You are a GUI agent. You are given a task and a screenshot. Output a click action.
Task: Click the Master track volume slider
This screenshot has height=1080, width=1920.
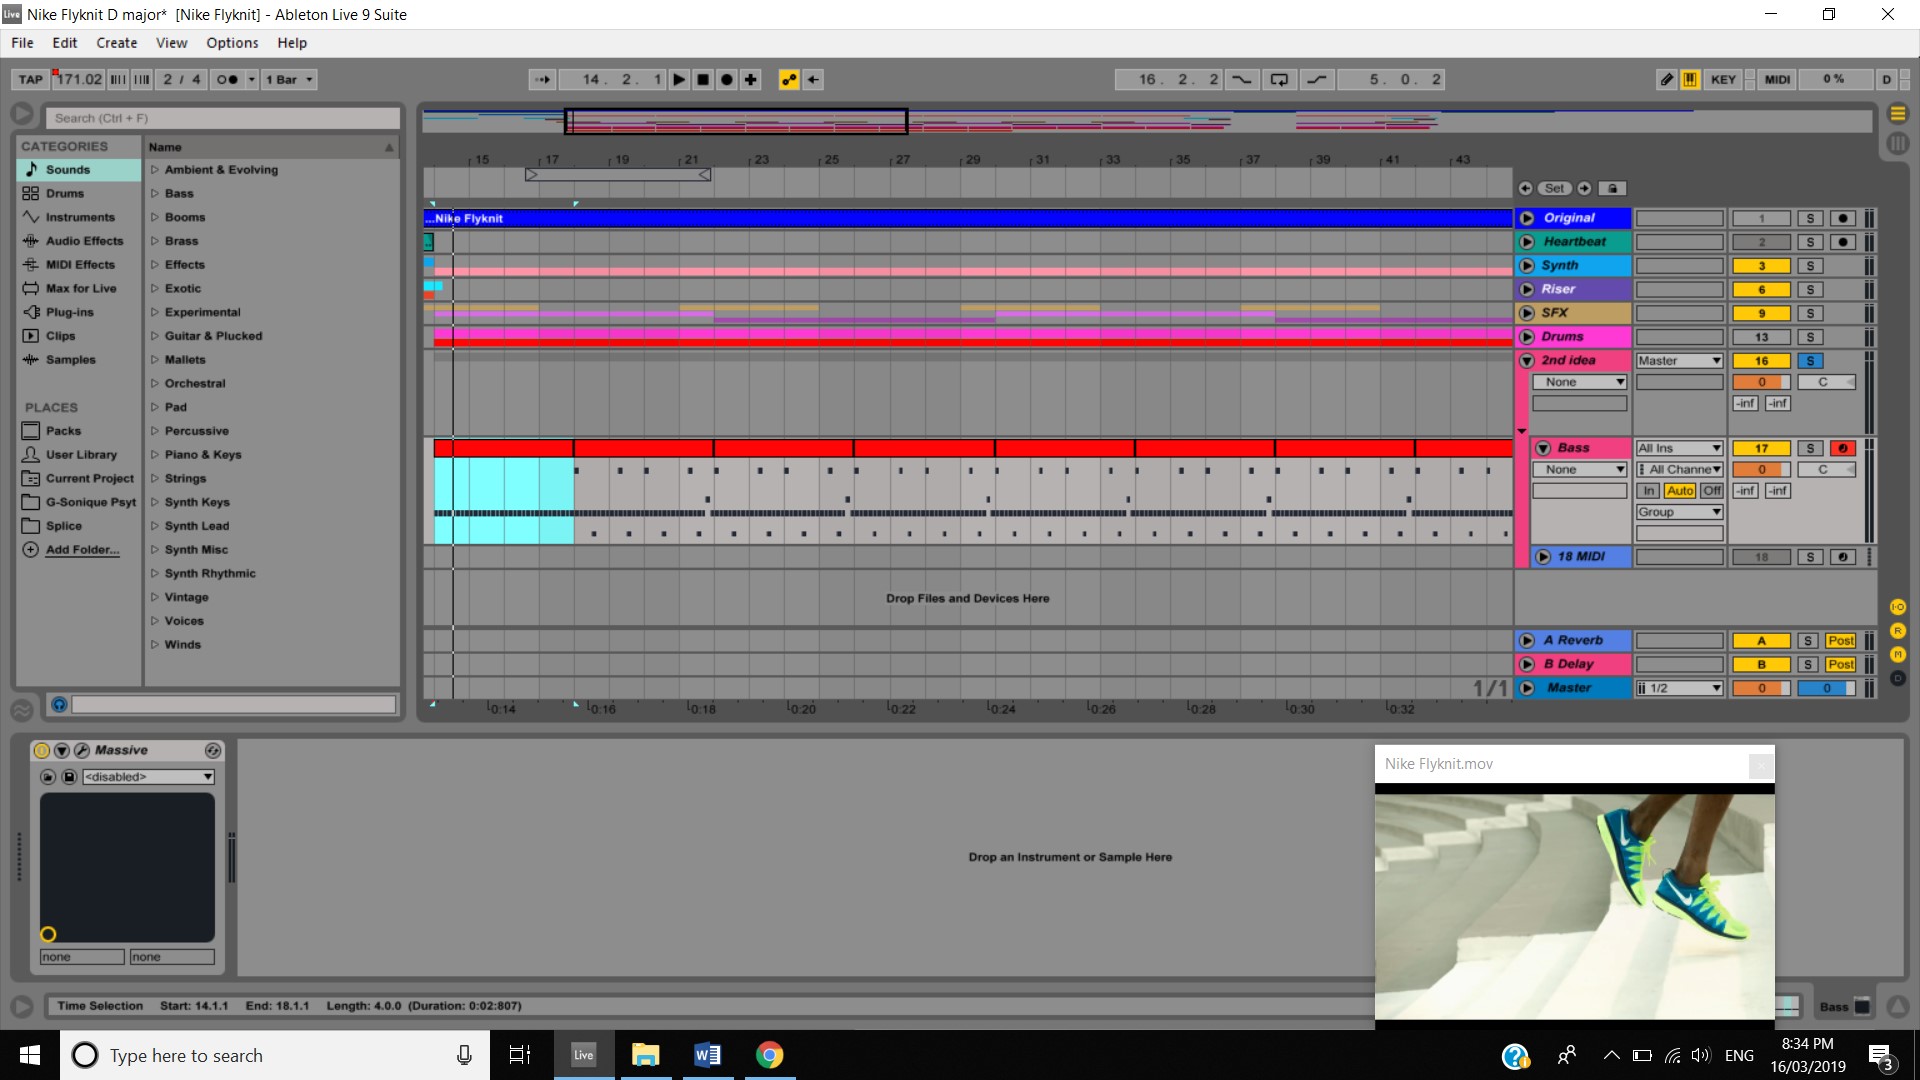(1761, 688)
